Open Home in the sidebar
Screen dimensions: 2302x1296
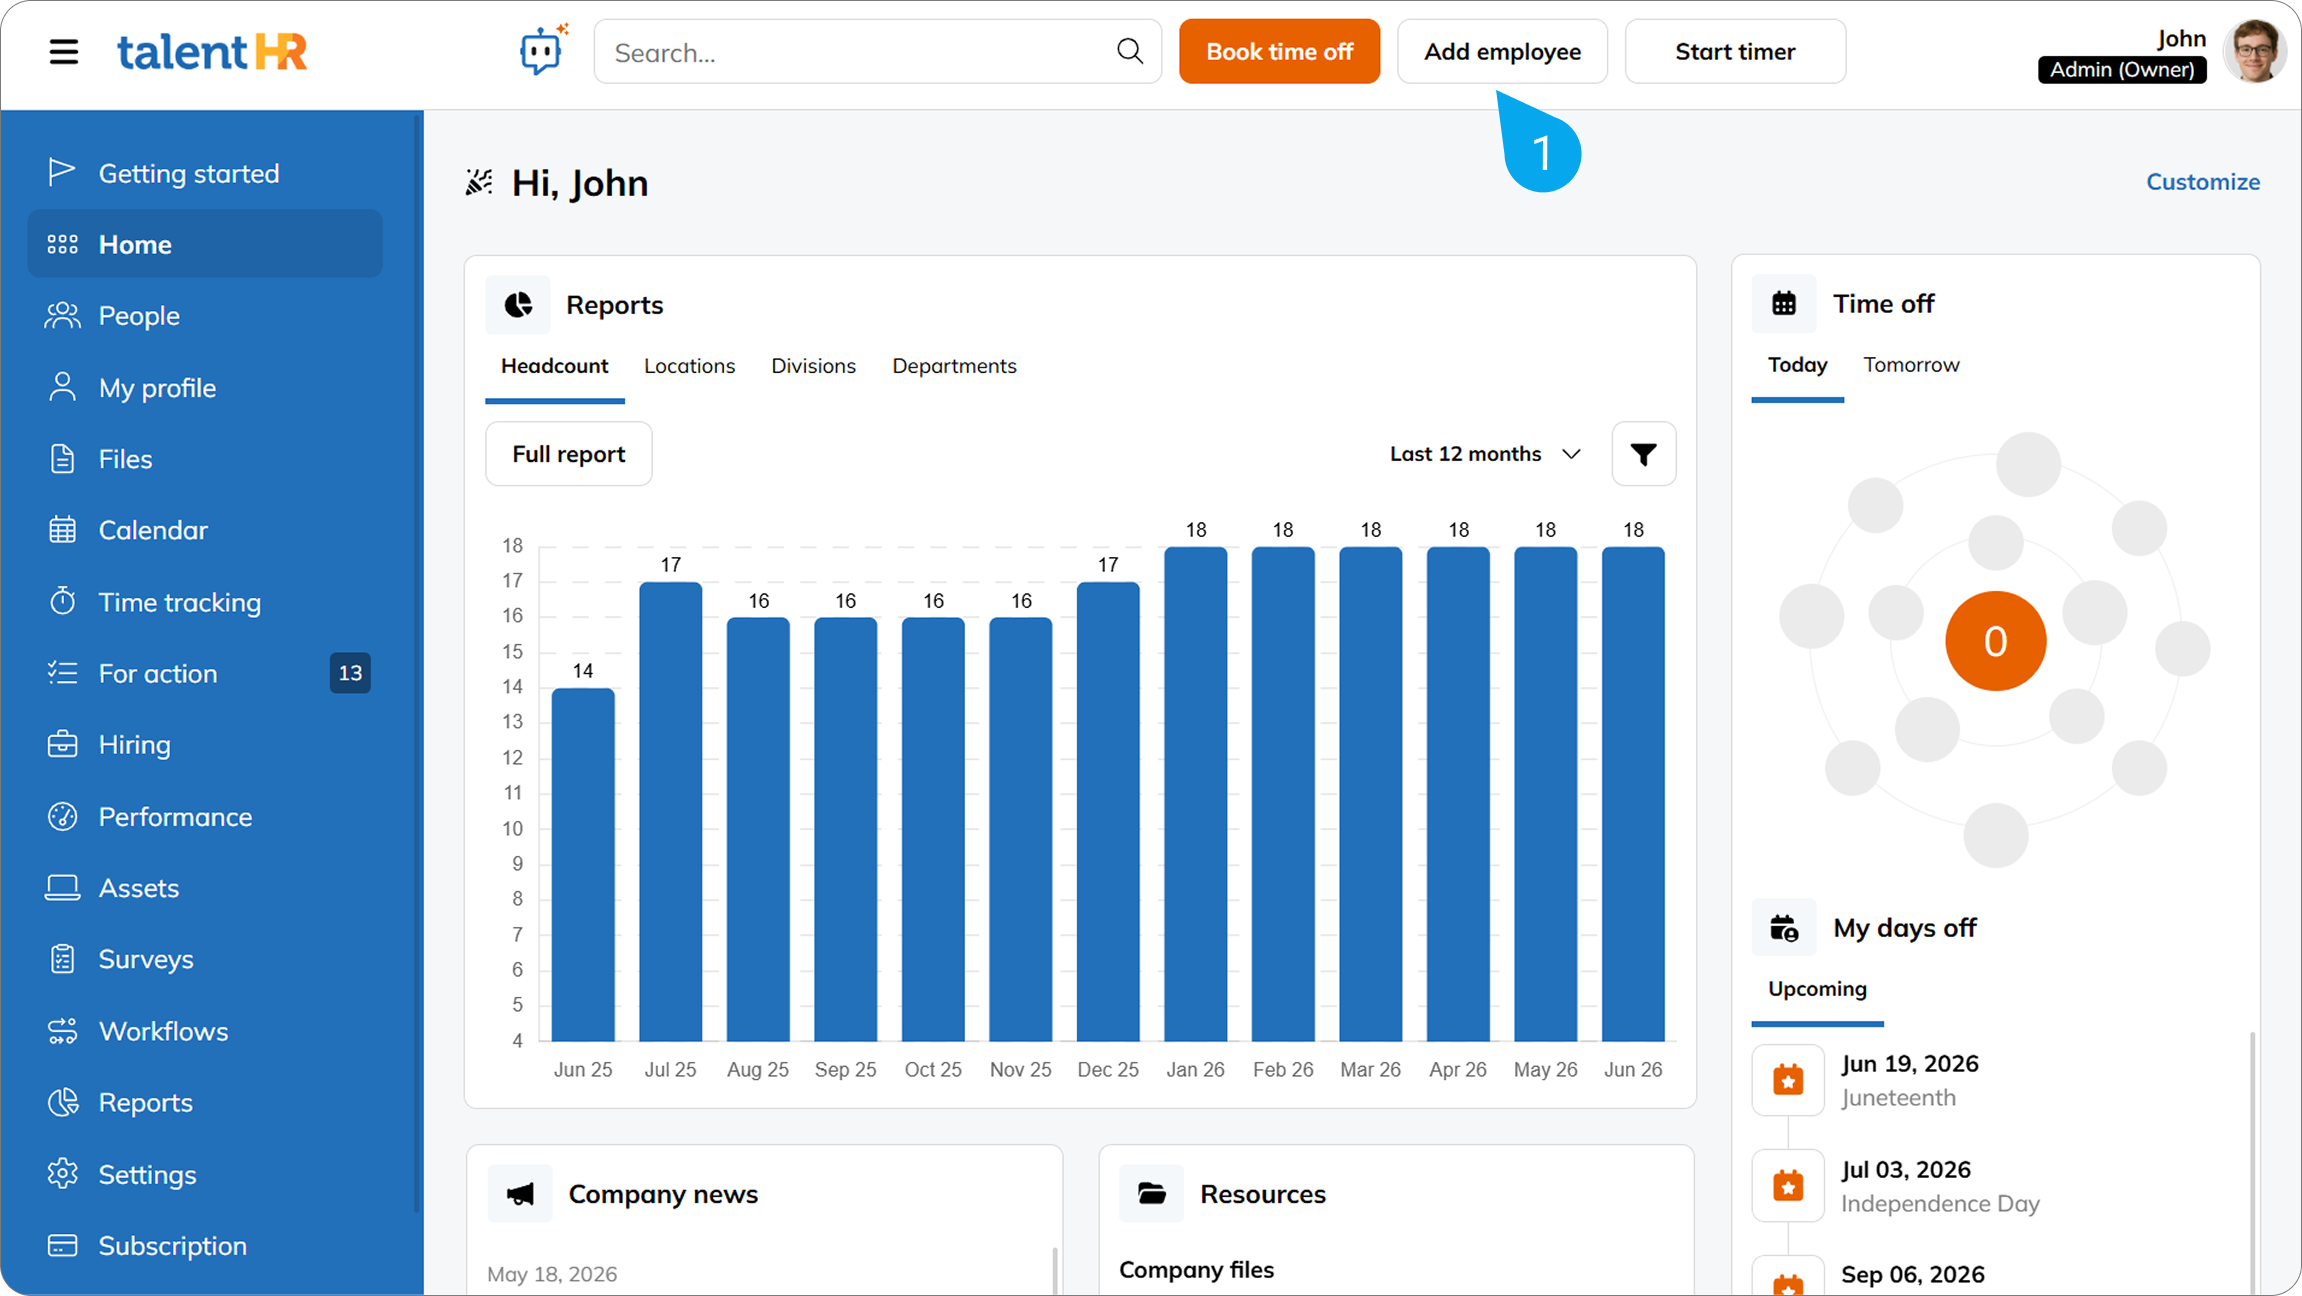(x=205, y=244)
